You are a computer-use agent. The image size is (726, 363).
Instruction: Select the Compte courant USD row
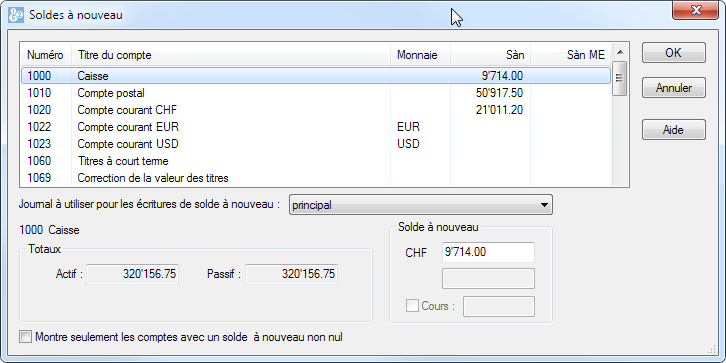coord(316,144)
